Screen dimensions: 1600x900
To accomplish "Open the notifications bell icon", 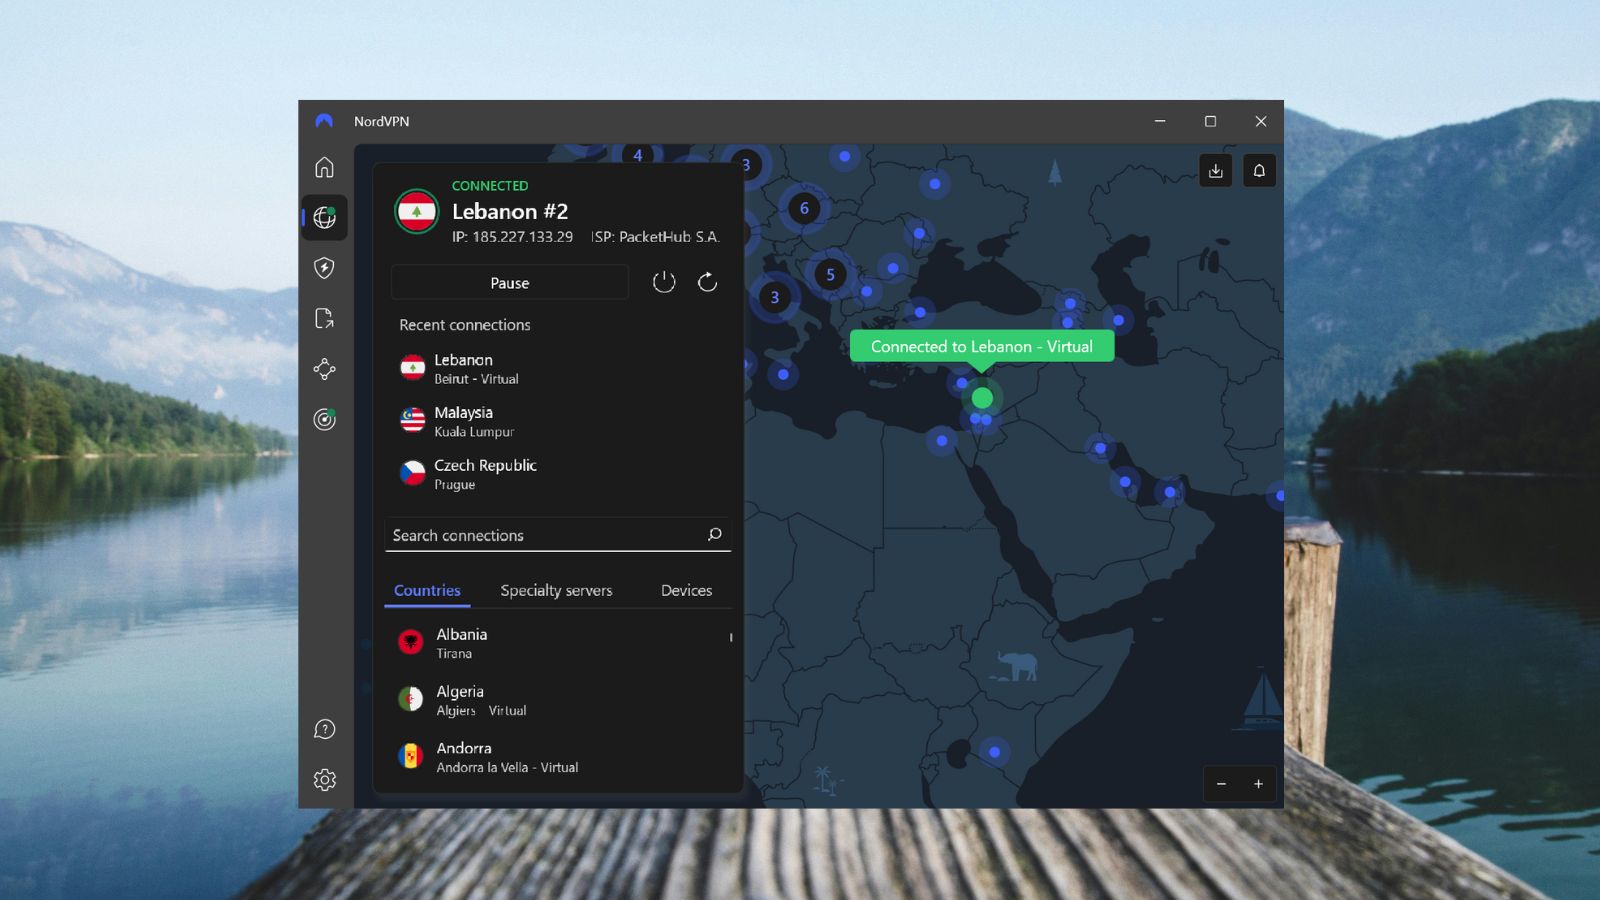I will 1259,170.
